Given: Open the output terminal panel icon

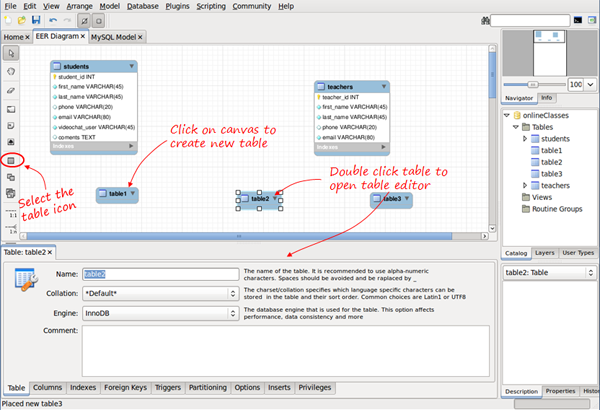Looking at the screenshot, I should [578, 20].
